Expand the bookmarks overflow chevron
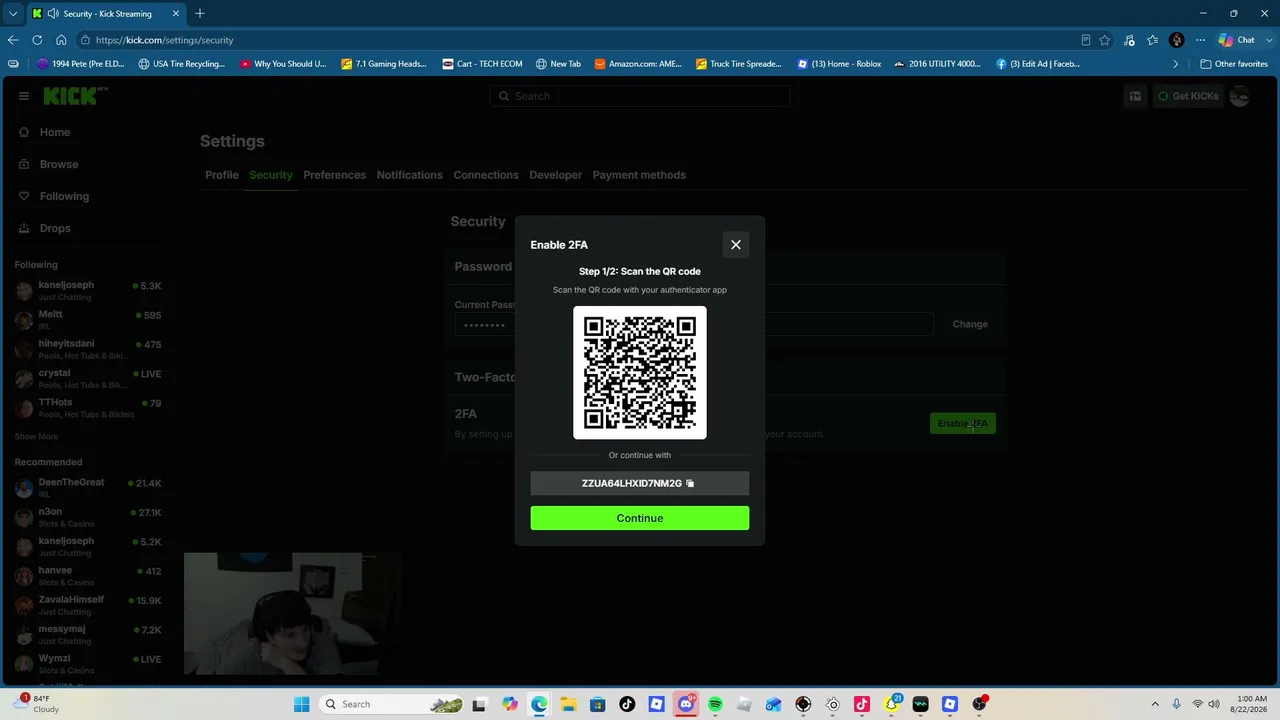Screen dimensions: 1280x720 (x=1176, y=64)
